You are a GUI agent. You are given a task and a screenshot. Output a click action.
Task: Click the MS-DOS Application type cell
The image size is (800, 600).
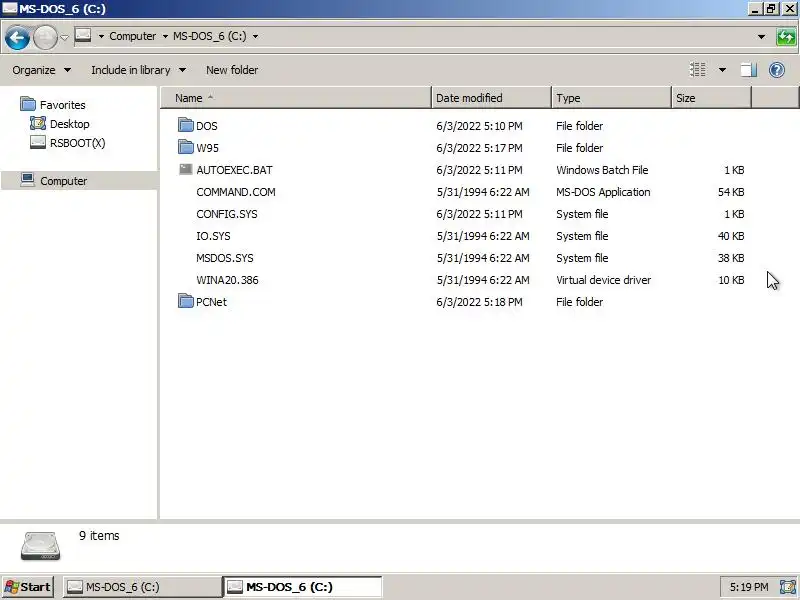coord(603,192)
